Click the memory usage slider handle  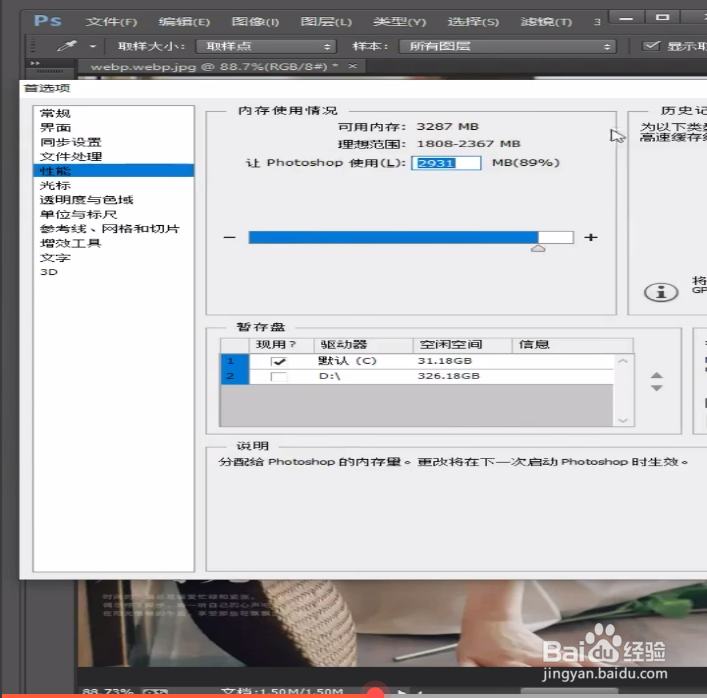[x=538, y=248]
